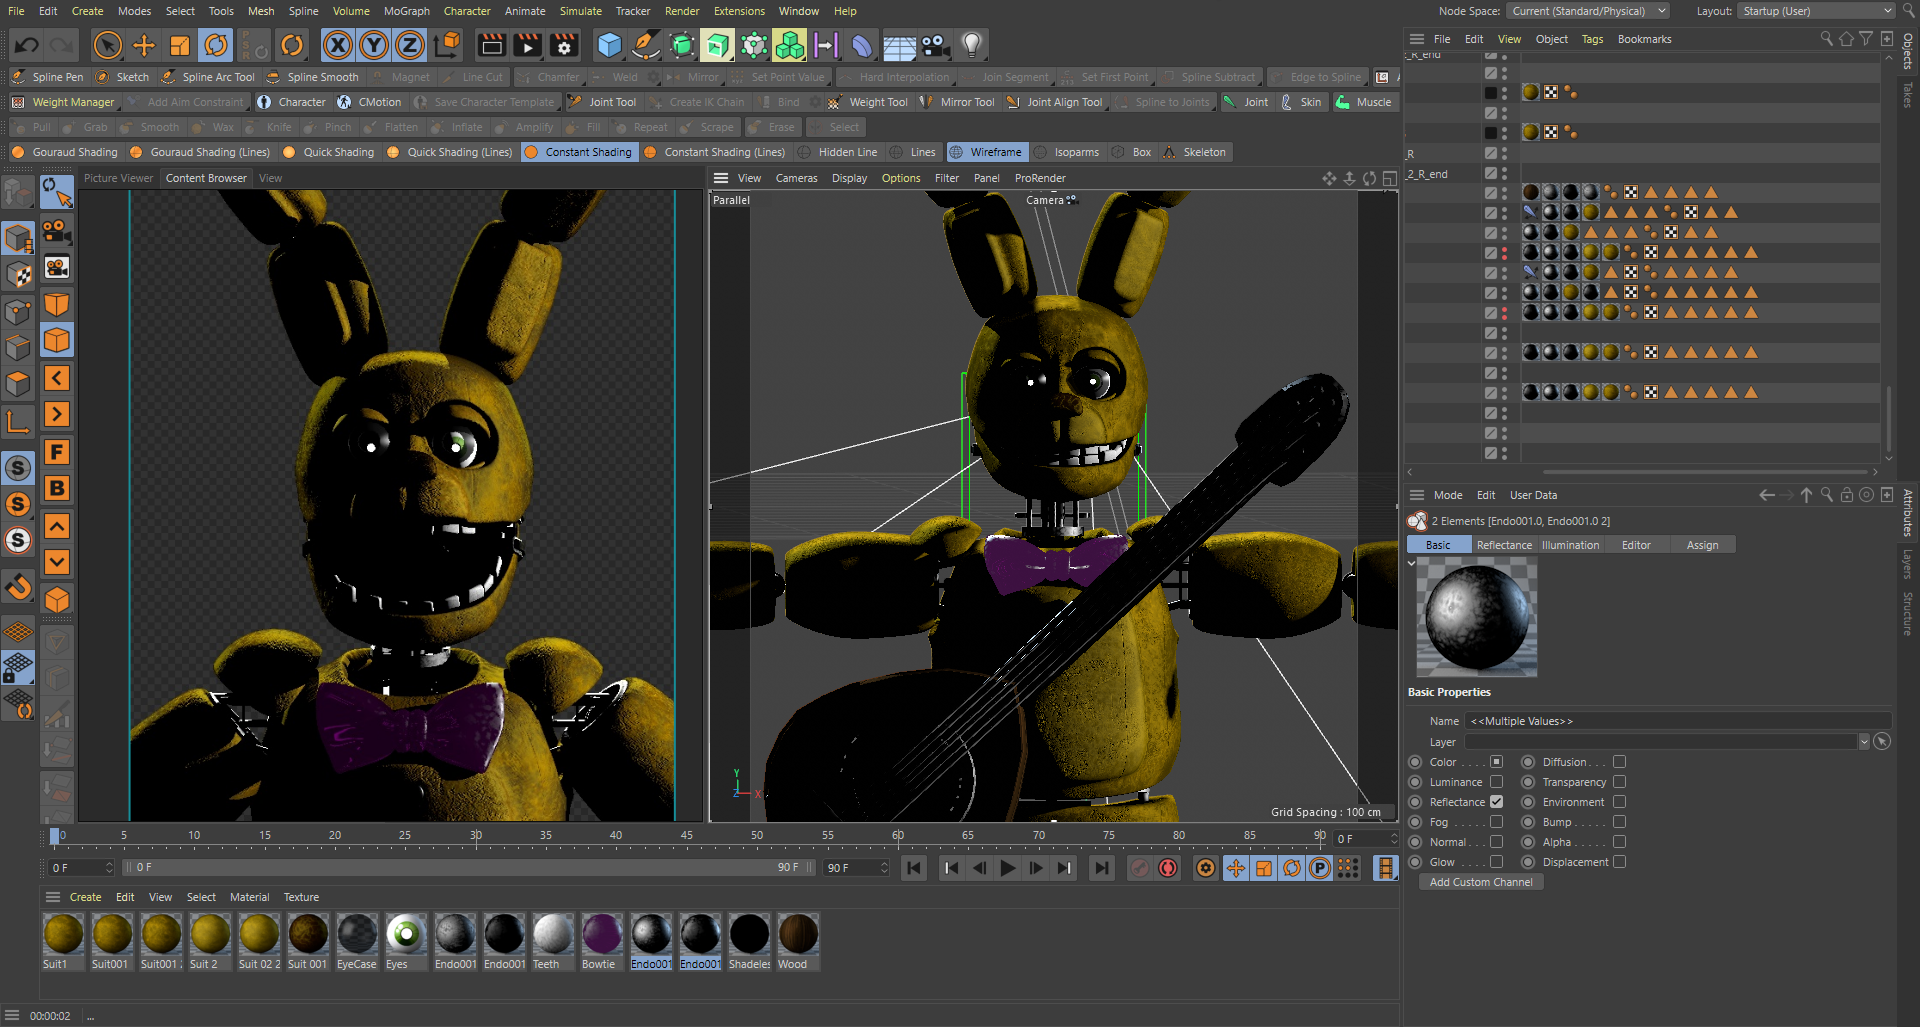Click the orange B icon in left palette
Image resolution: width=1920 pixels, height=1027 pixels.
[x=57, y=488]
